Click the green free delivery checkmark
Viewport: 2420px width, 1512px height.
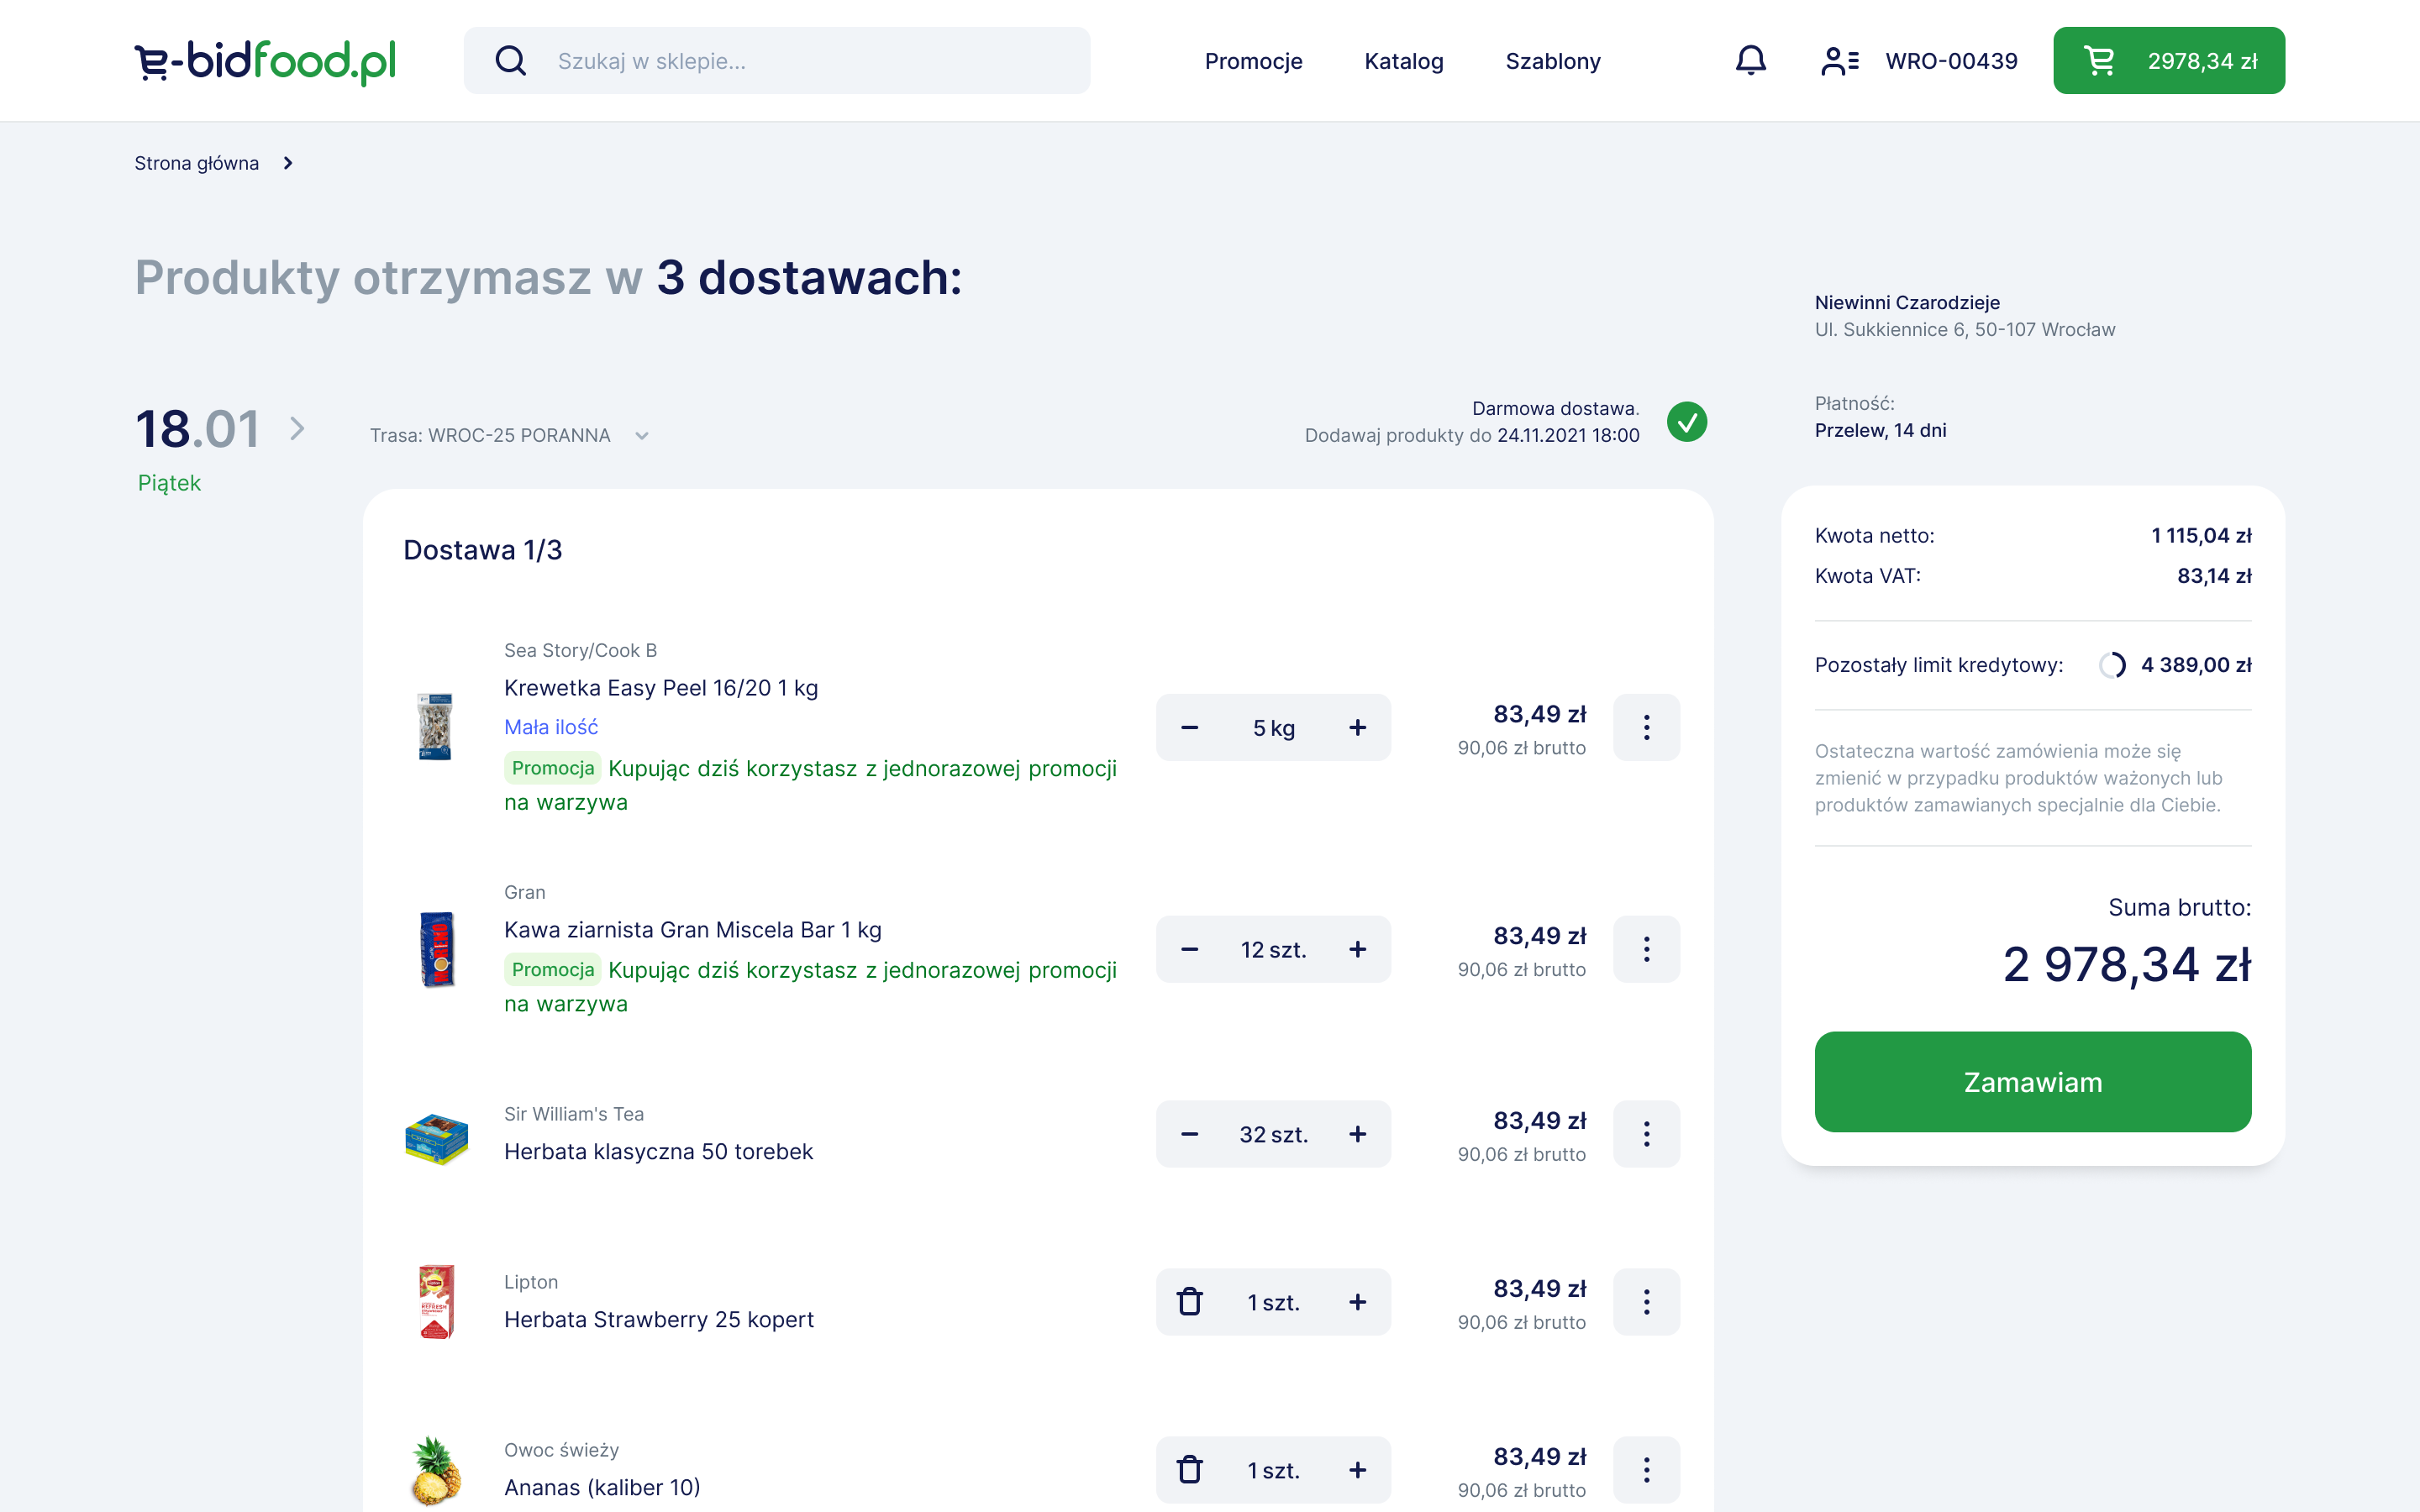click(x=1687, y=422)
